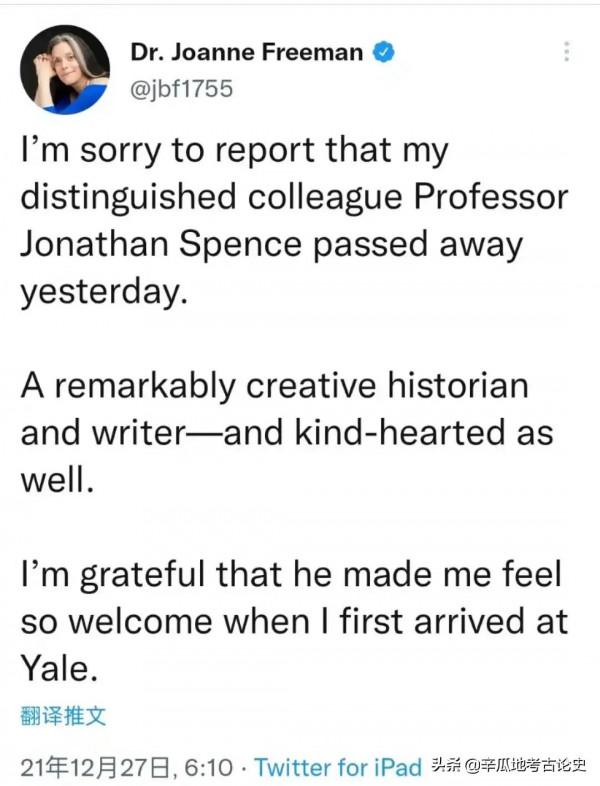600x786 pixels.
Task: Open the tweet's three-dot more options menu
Action: click(567, 52)
